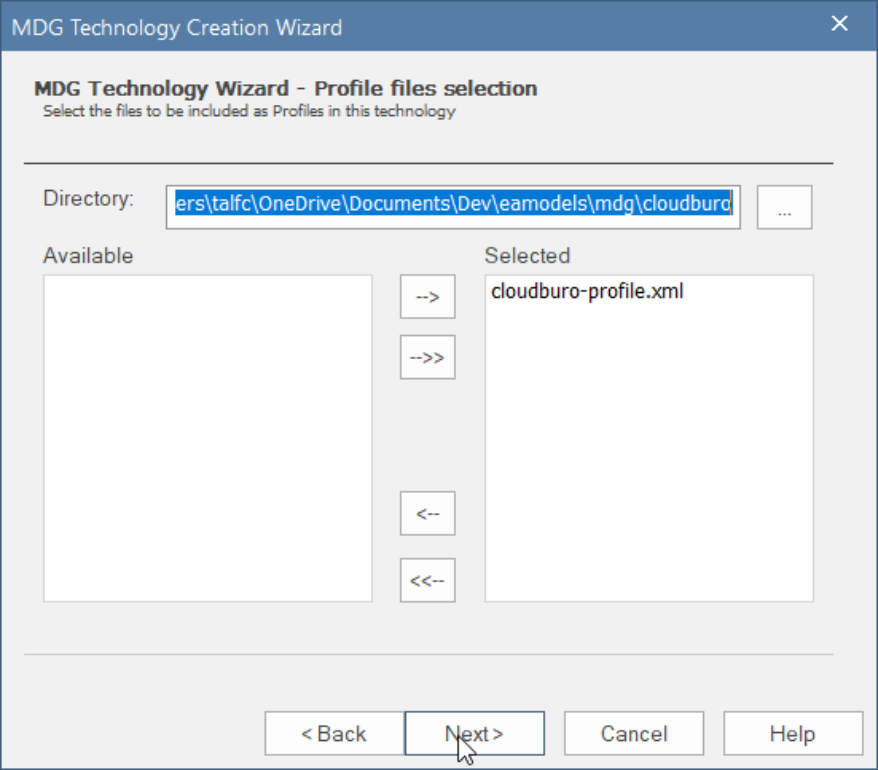Click the wizard window title bar text
Screen dimensions: 878x770
pyautogui.click(x=177, y=27)
